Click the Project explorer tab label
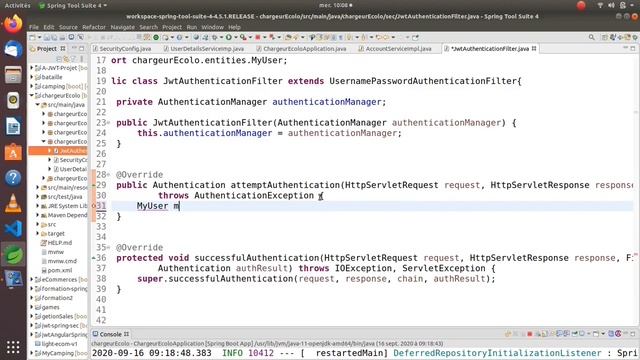Screen dimensions: 640x360 (x=47, y=49)
